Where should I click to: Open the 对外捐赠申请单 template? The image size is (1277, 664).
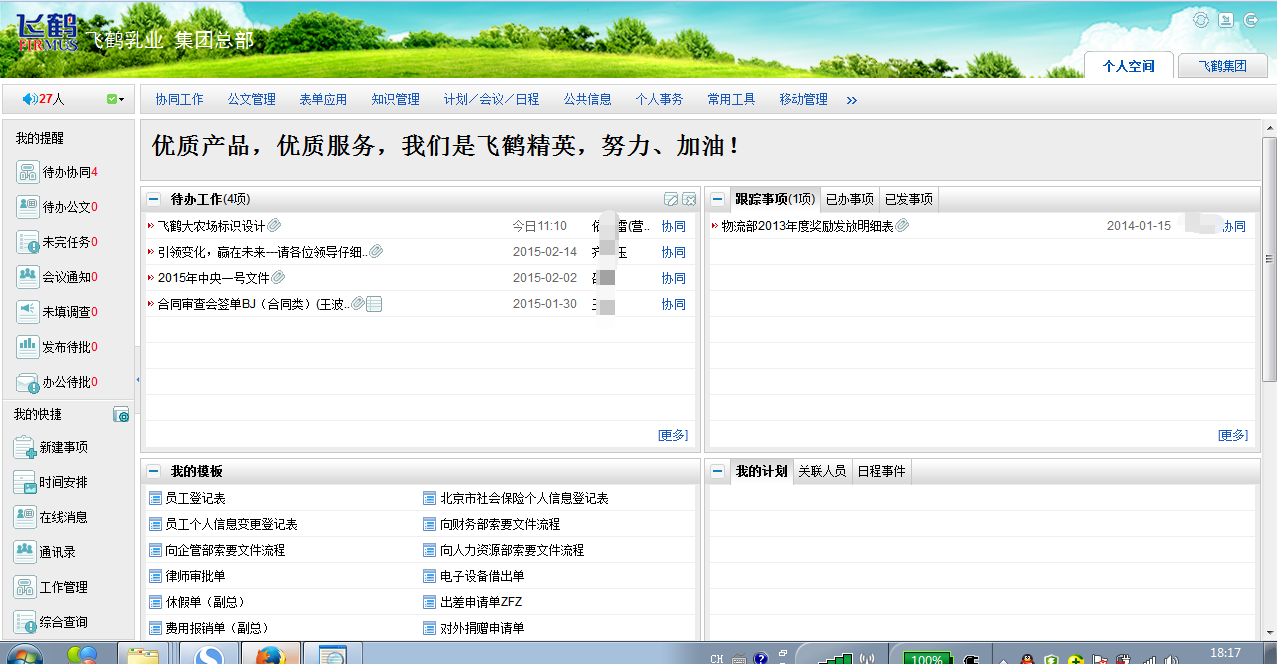coord(482,628)
